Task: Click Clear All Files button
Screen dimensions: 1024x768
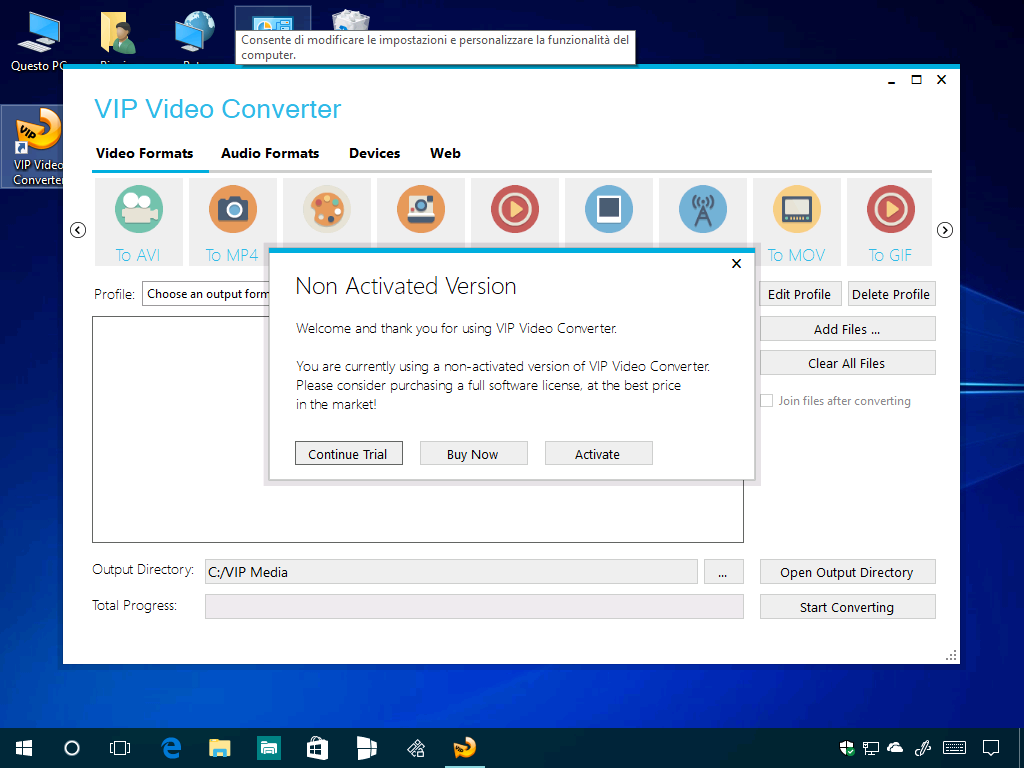Action: (x=847, y=363)
